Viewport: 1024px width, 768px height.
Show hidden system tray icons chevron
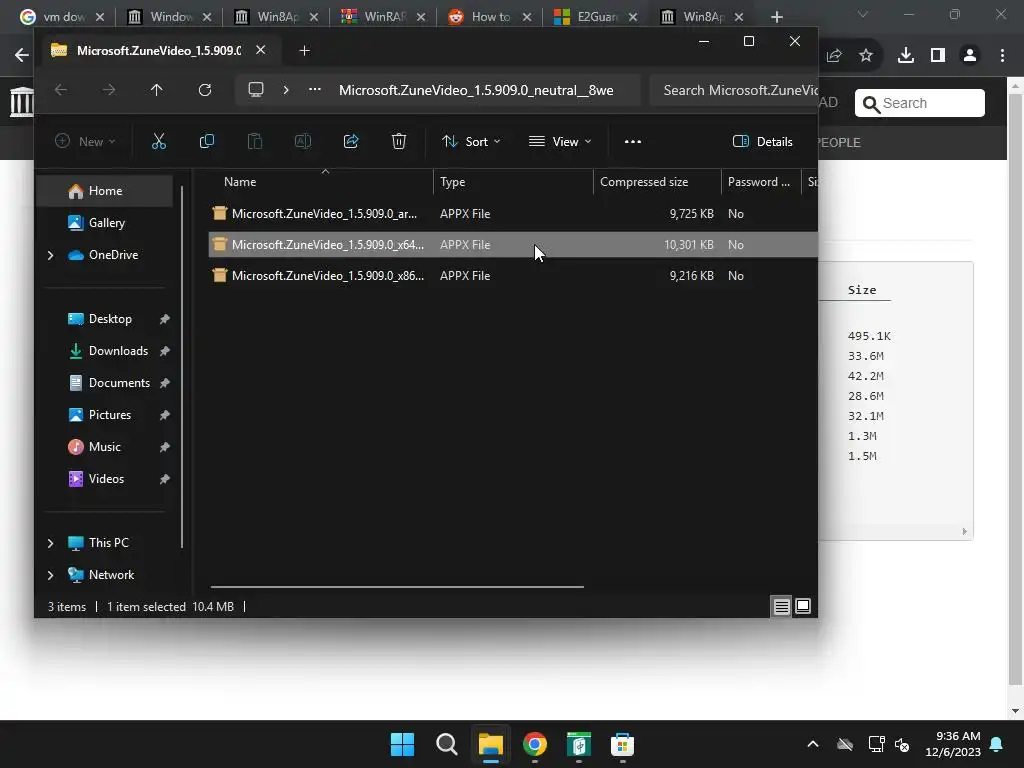[x=813, y=744]
